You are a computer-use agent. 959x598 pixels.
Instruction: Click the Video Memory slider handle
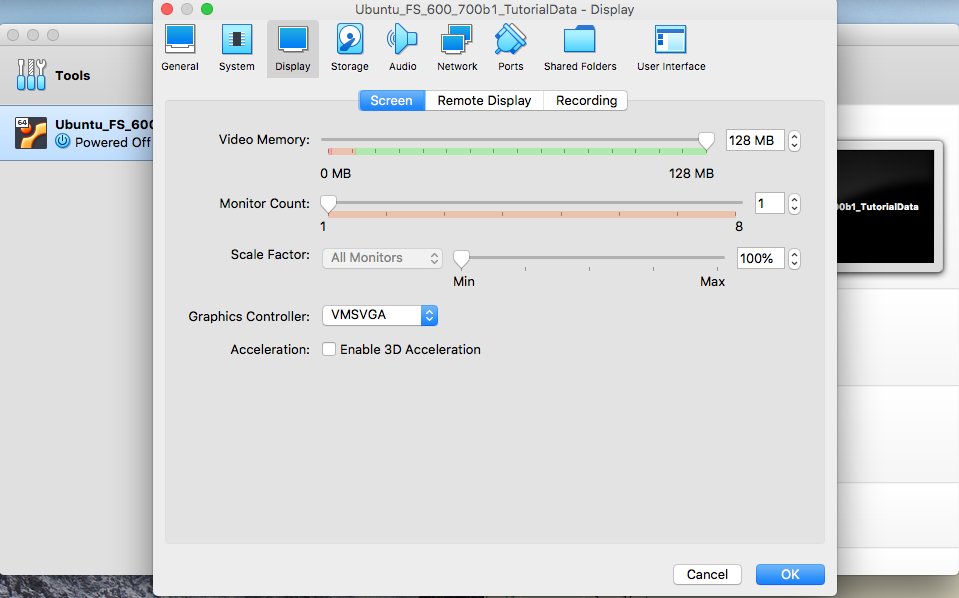point(706,140)
